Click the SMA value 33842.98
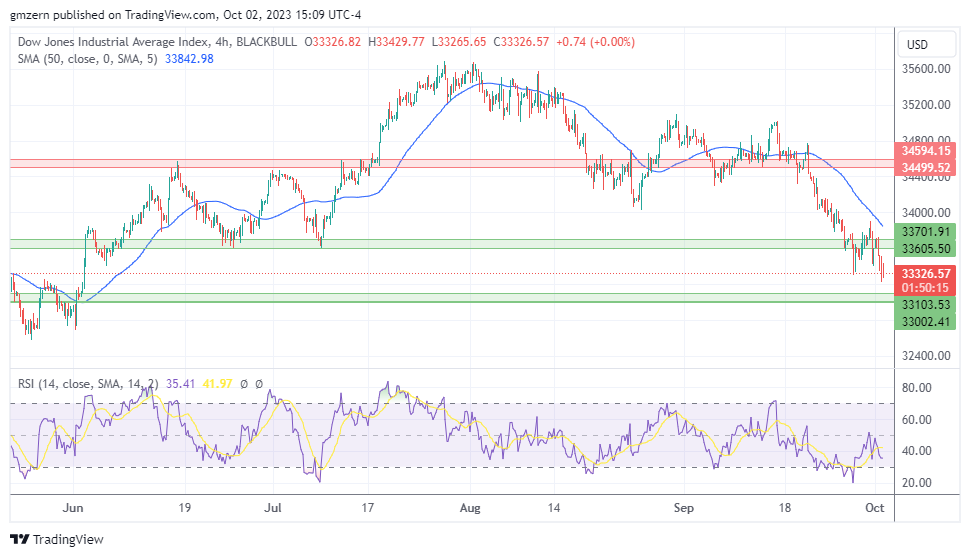Screen dimensions: 970x557 point(189,59)
